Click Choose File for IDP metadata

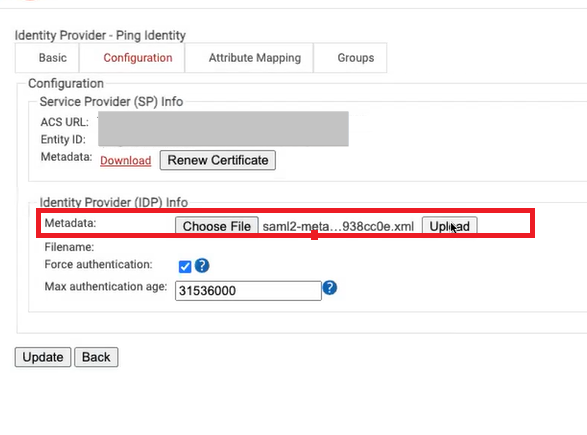click(217, 226)
